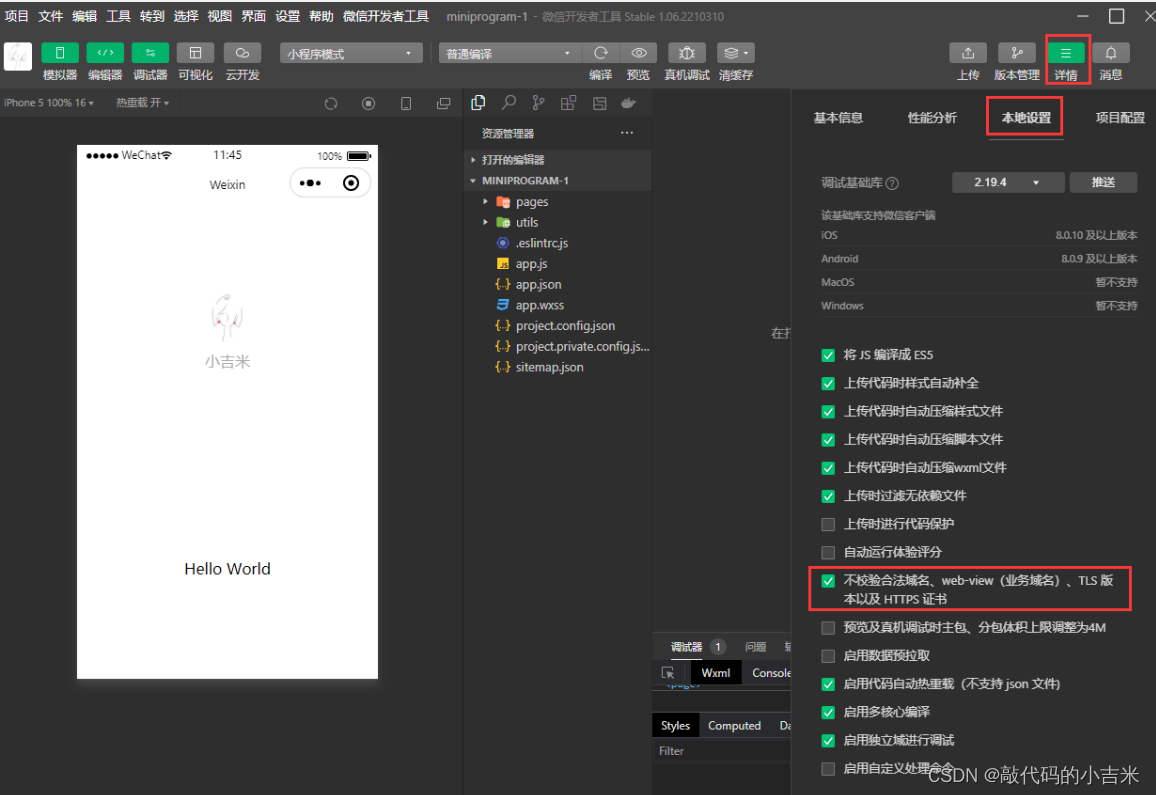Viewport: 1156px width, 795px height.
Task: Uncheck 将 JS 编译成 ES5
Action: [x=828, y=355]
